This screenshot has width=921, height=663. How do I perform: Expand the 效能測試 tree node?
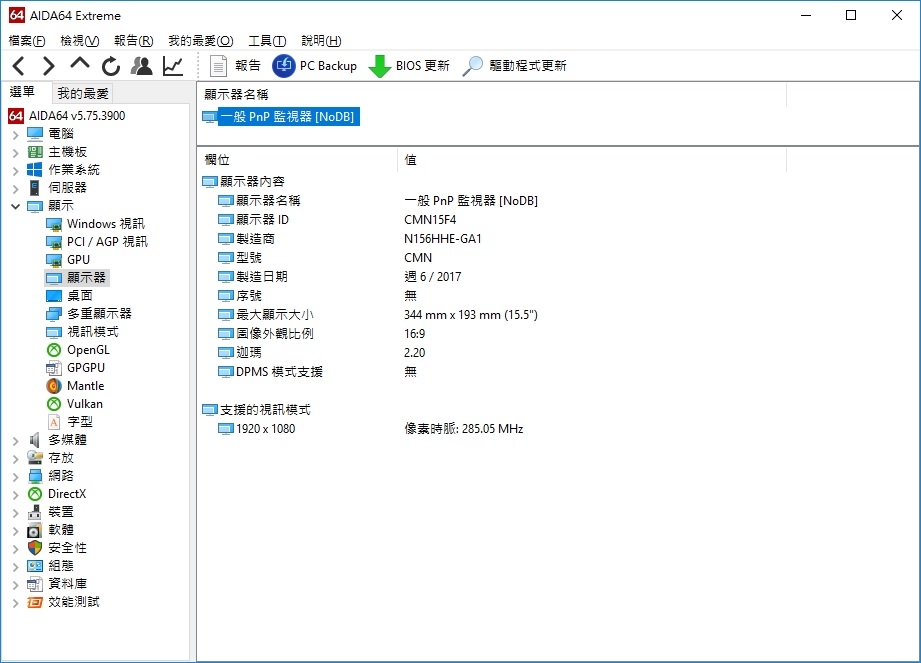15,603
